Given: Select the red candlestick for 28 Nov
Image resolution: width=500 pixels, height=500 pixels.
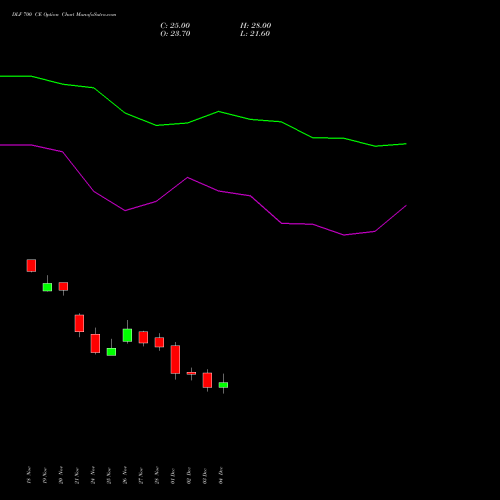Looking at the screenshot, I should click(x=159, y=342).
